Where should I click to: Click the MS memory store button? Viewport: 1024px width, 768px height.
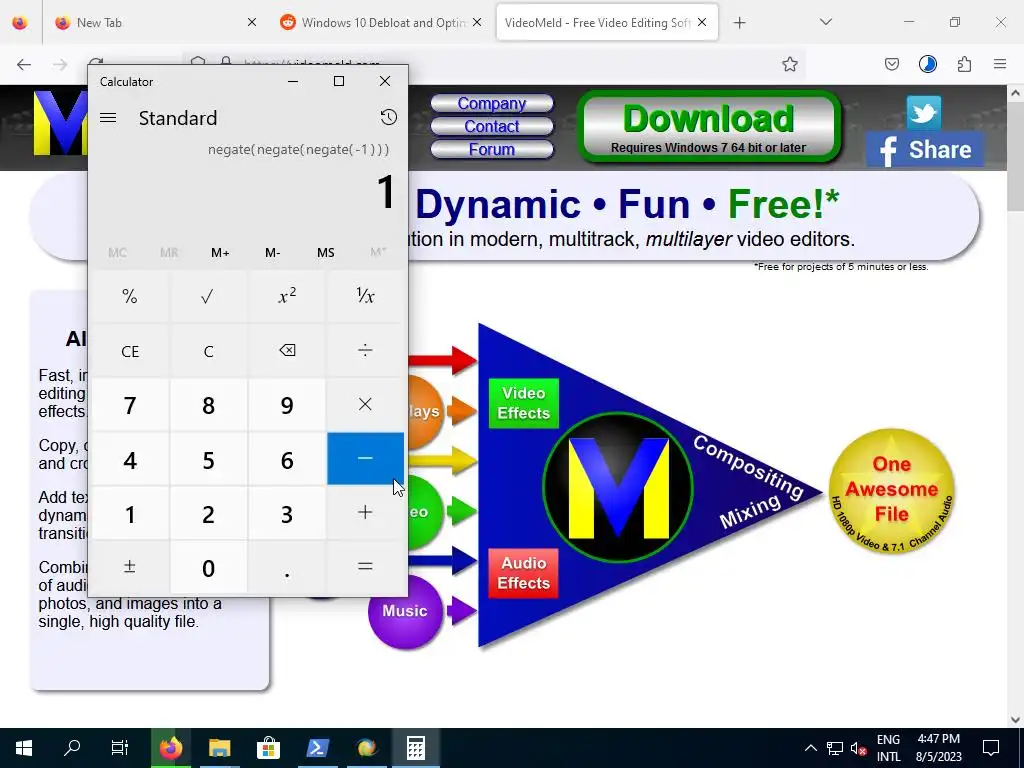tap(325, 253)
